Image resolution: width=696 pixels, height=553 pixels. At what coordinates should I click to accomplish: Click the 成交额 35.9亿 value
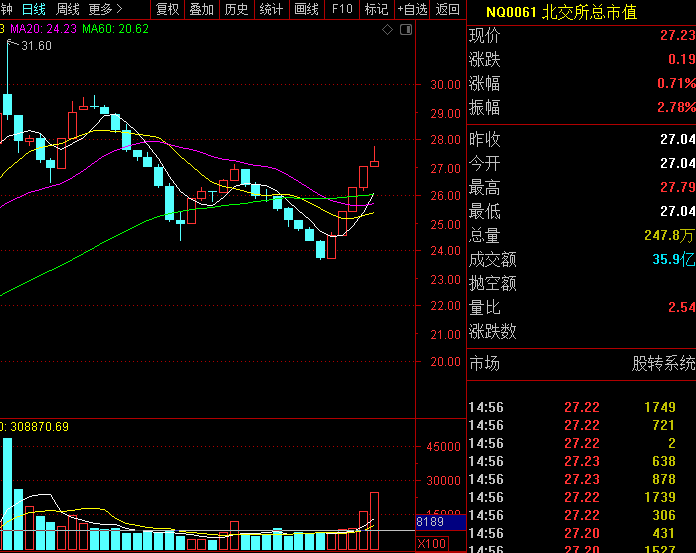(x=674, y=259)
